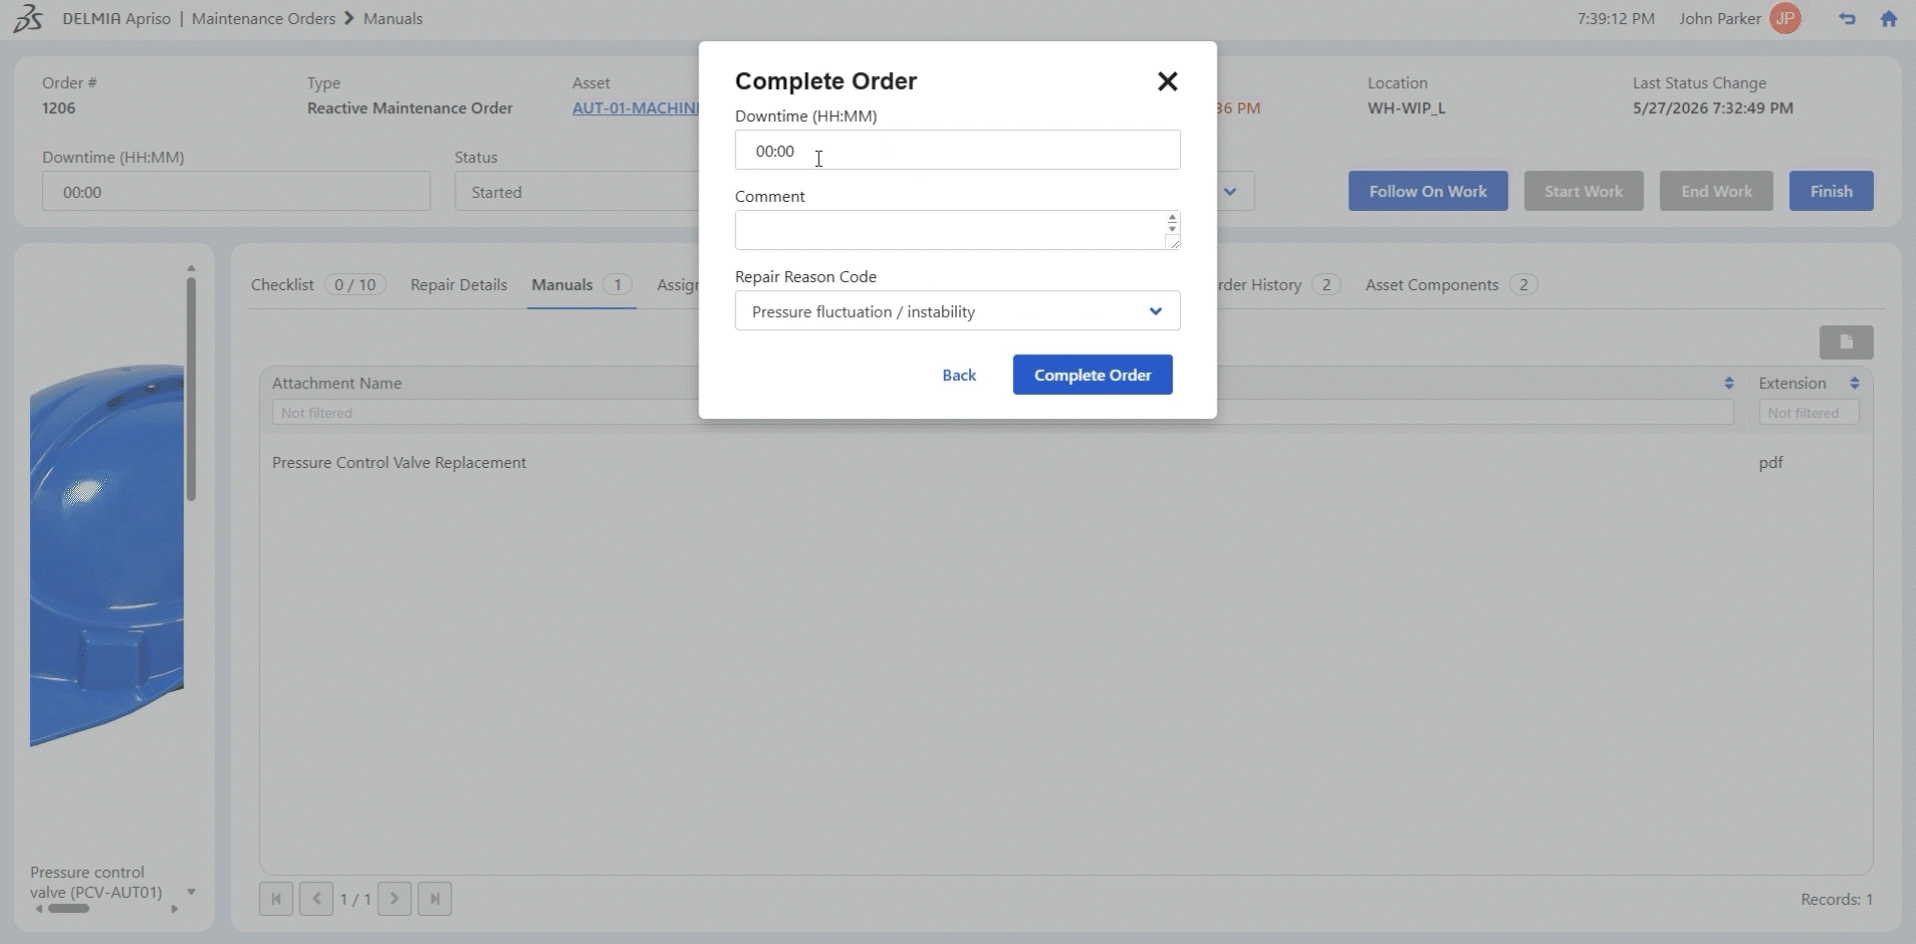Go to next page of records

[x=395, y=898]
